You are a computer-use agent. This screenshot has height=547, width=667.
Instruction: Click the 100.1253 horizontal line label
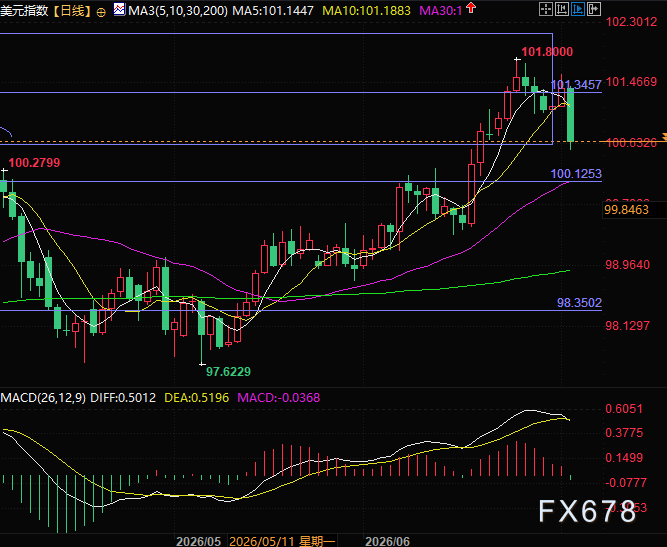click(576, 174)
